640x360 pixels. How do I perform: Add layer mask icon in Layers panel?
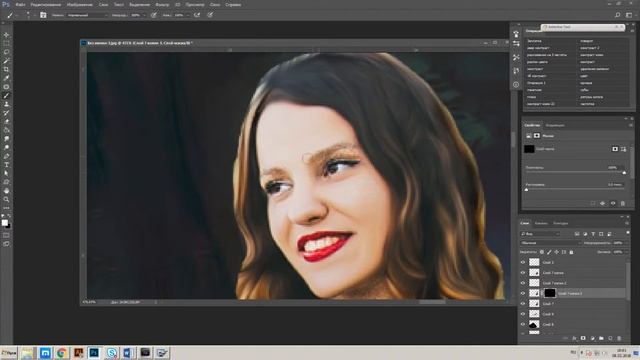(x=583, y=338)
